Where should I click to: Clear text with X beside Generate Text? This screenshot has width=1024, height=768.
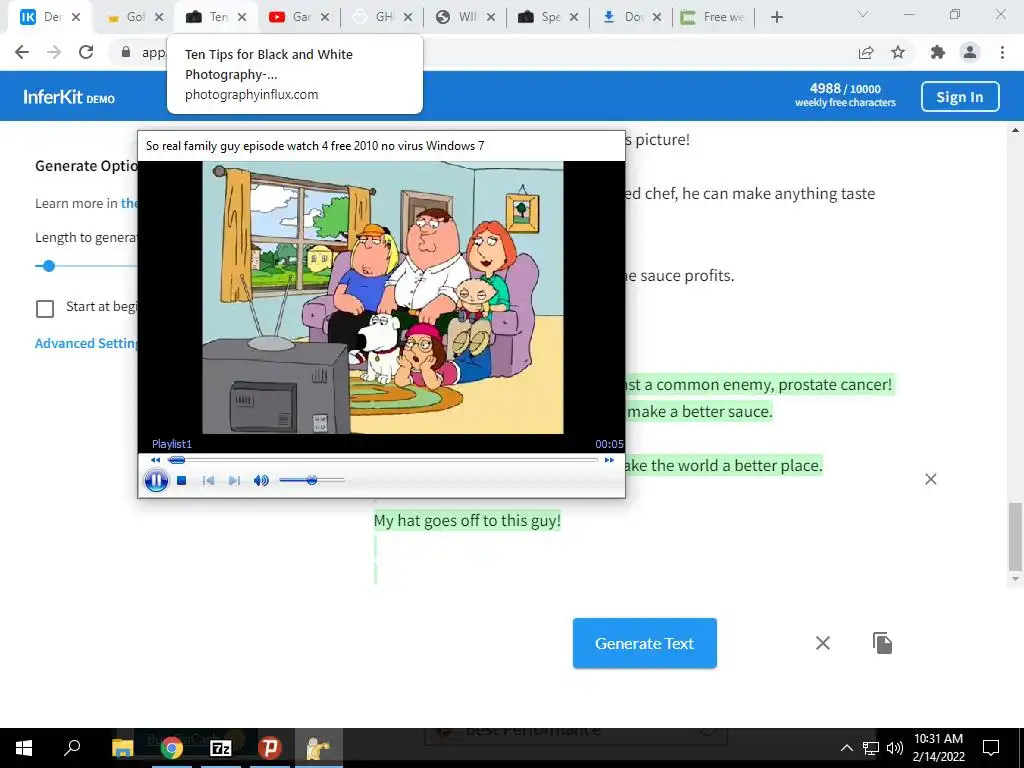point(823,643)
